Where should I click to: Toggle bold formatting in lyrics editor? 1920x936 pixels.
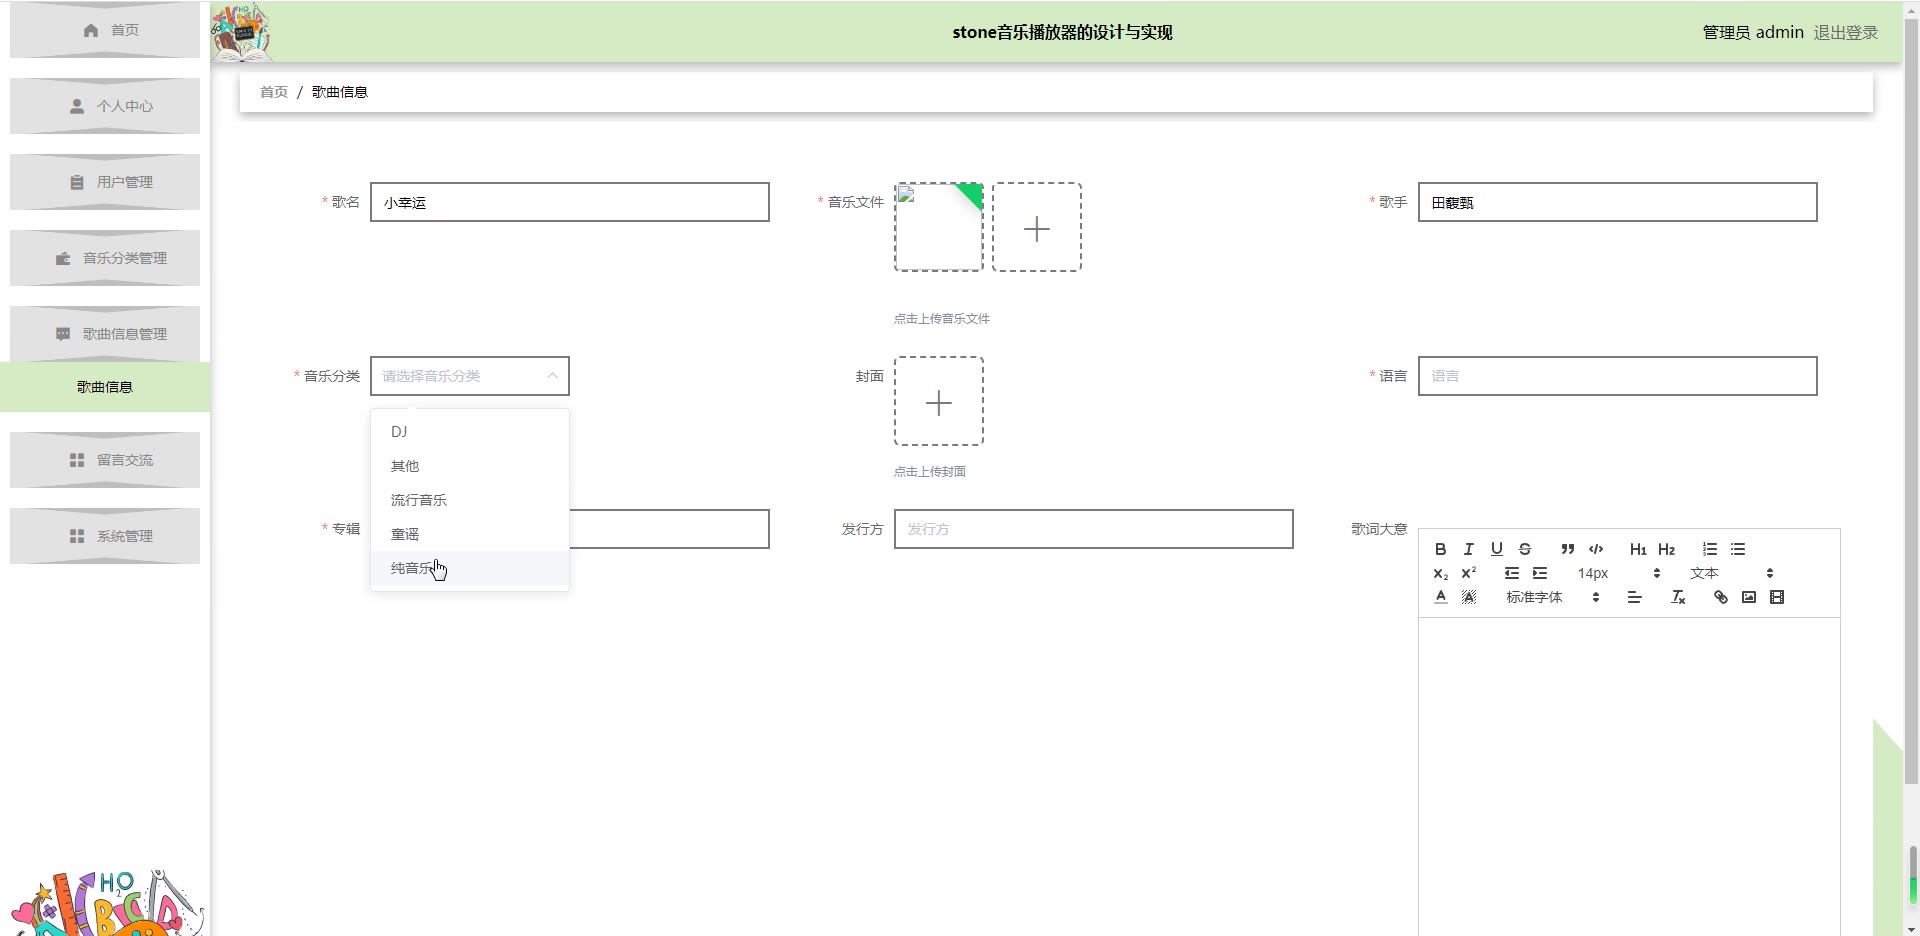click(1440, 549)
